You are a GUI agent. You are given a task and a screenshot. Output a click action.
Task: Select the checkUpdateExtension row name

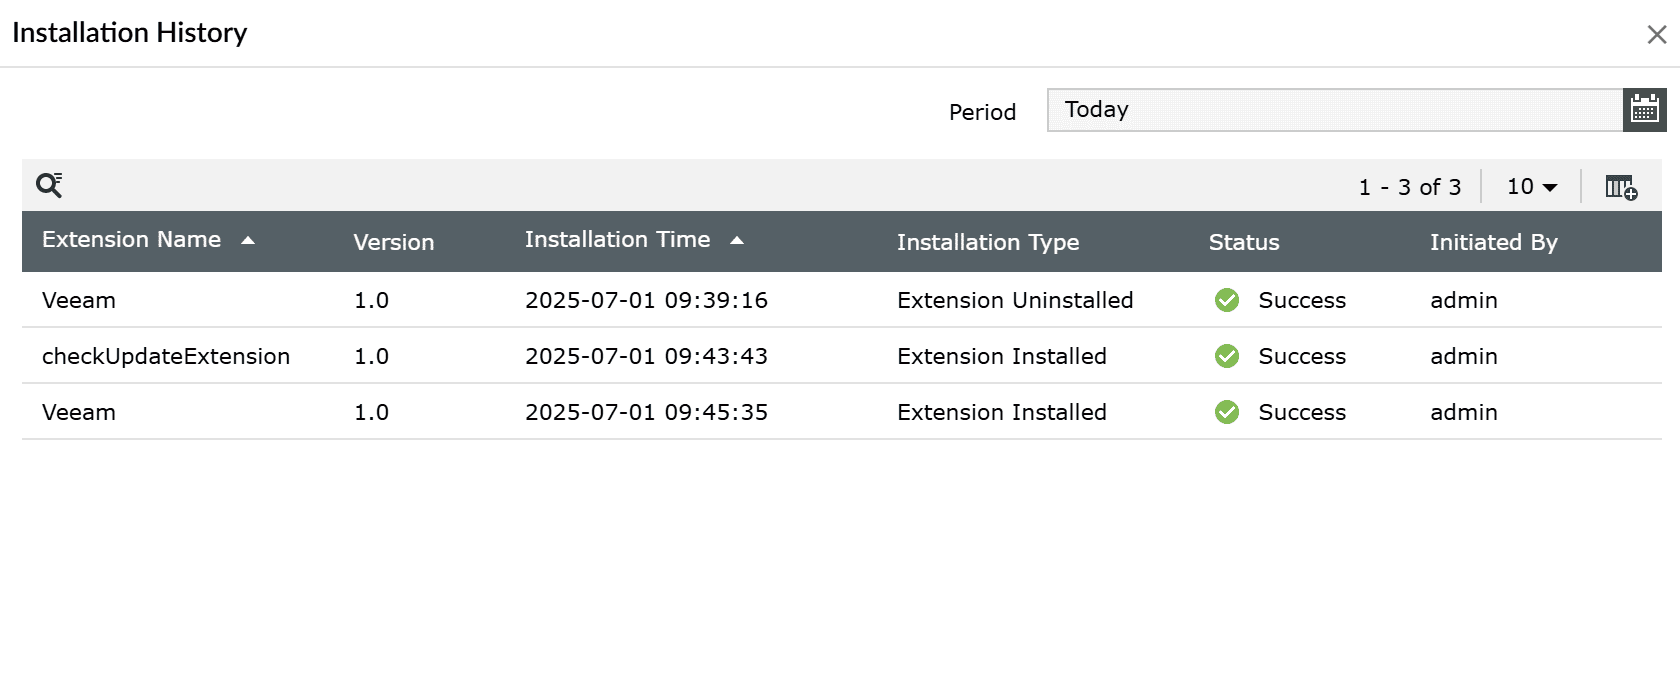click(166, 356)
